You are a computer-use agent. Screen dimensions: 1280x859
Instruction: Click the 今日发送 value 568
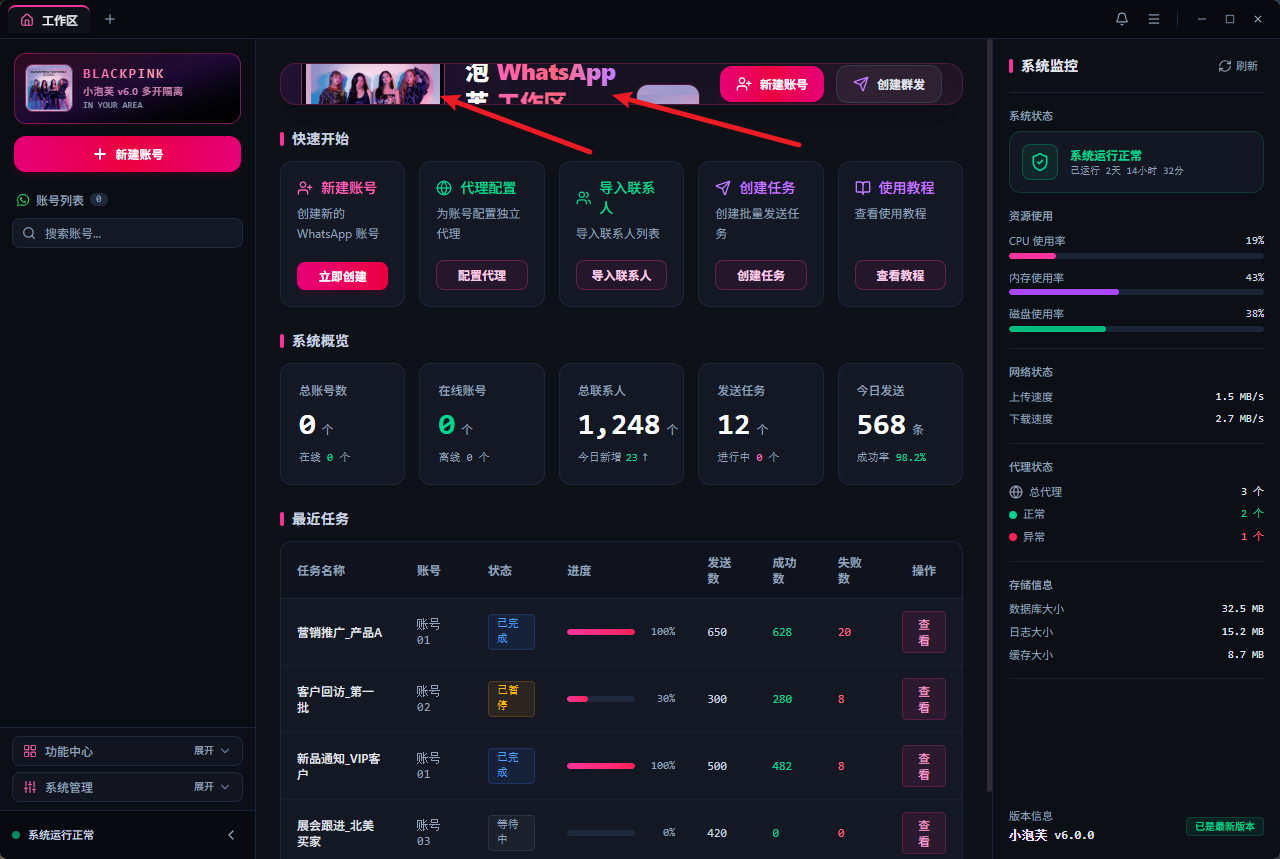(881, 425)
